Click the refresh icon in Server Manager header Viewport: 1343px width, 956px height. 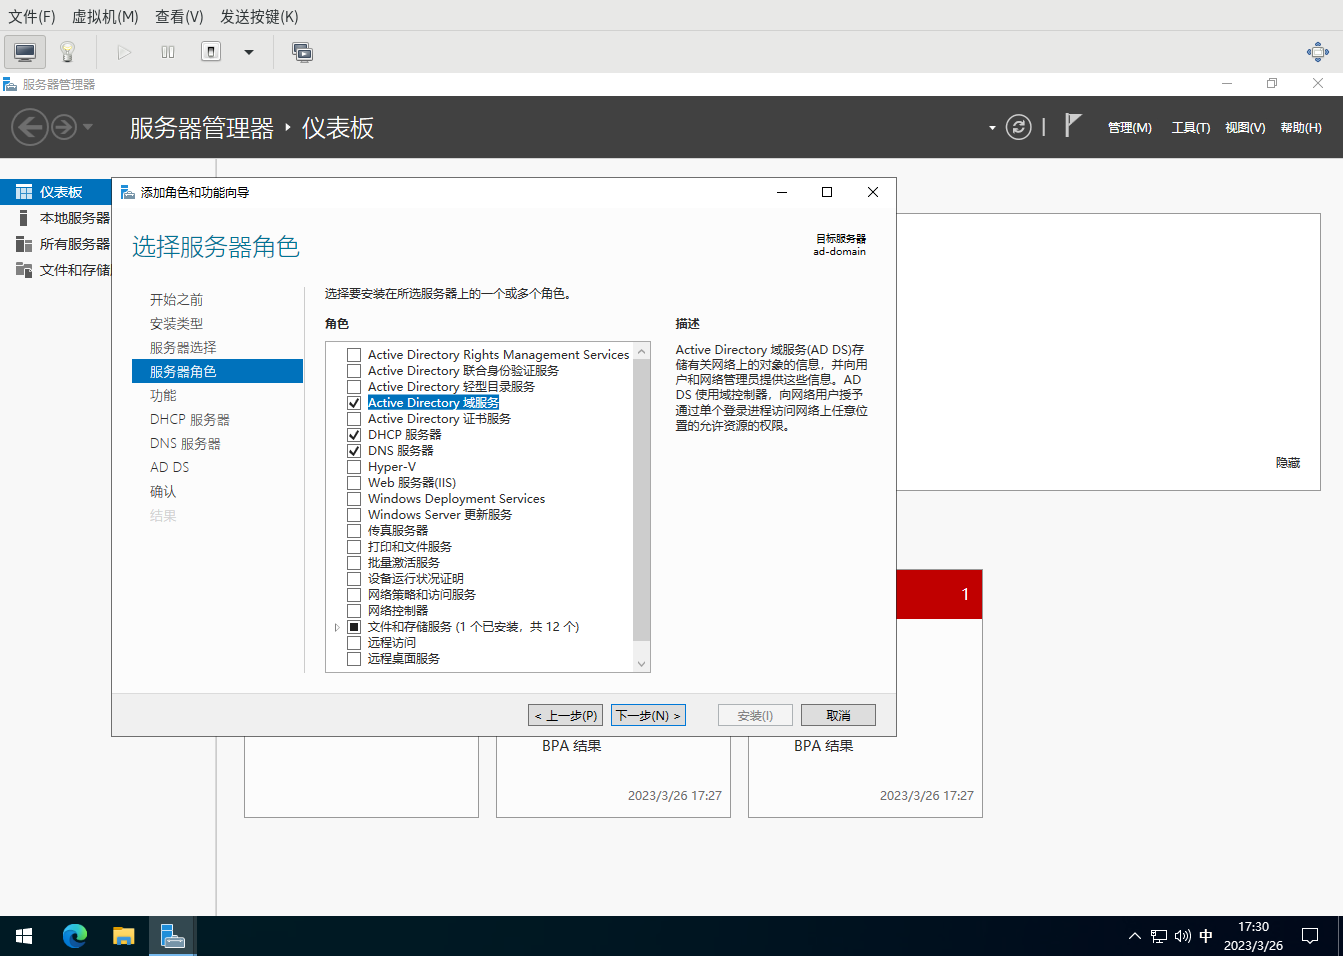(1018, 127)
